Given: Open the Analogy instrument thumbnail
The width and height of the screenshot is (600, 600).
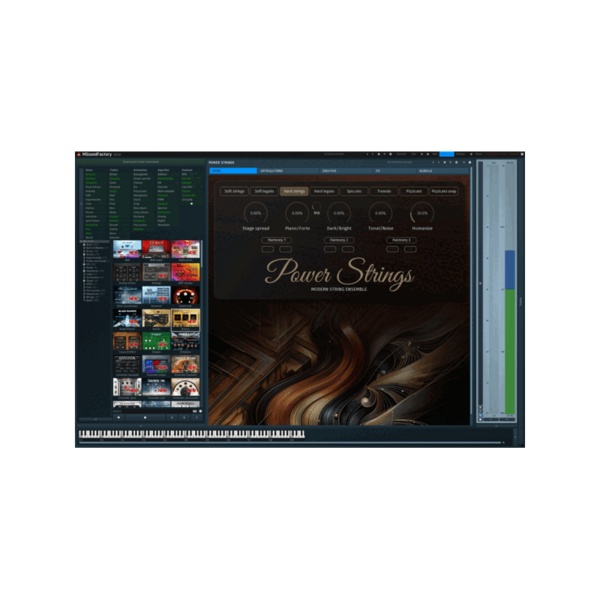Looking at the screenshot, I should (156, 272).
